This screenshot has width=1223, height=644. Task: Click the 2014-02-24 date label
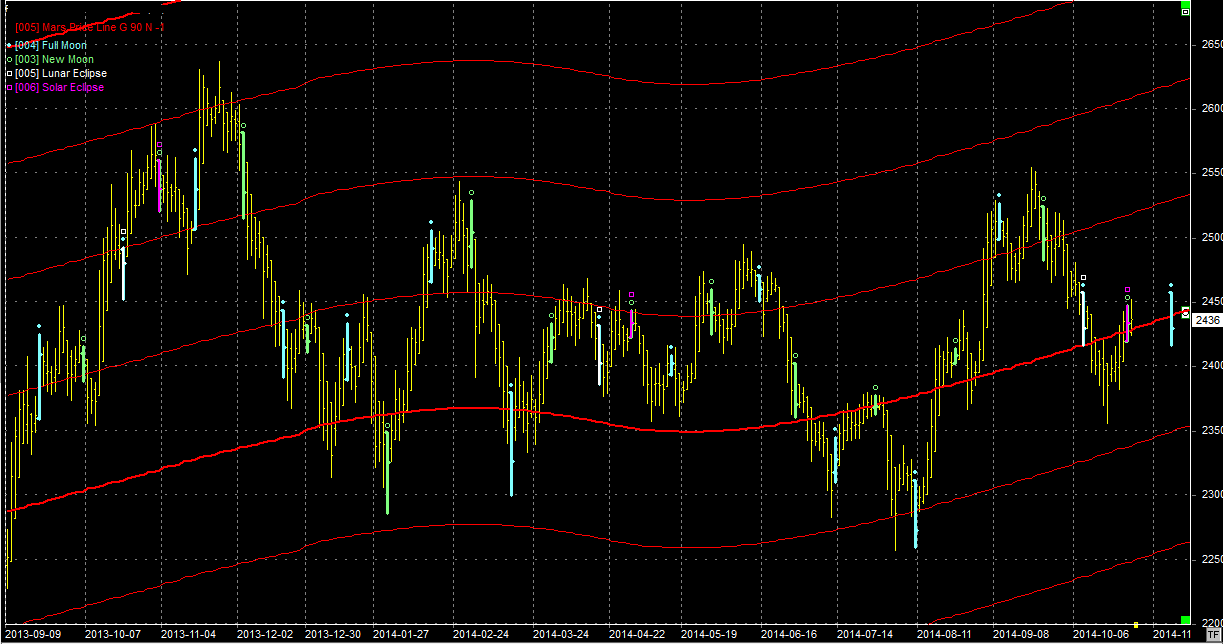tap(481, 634)
